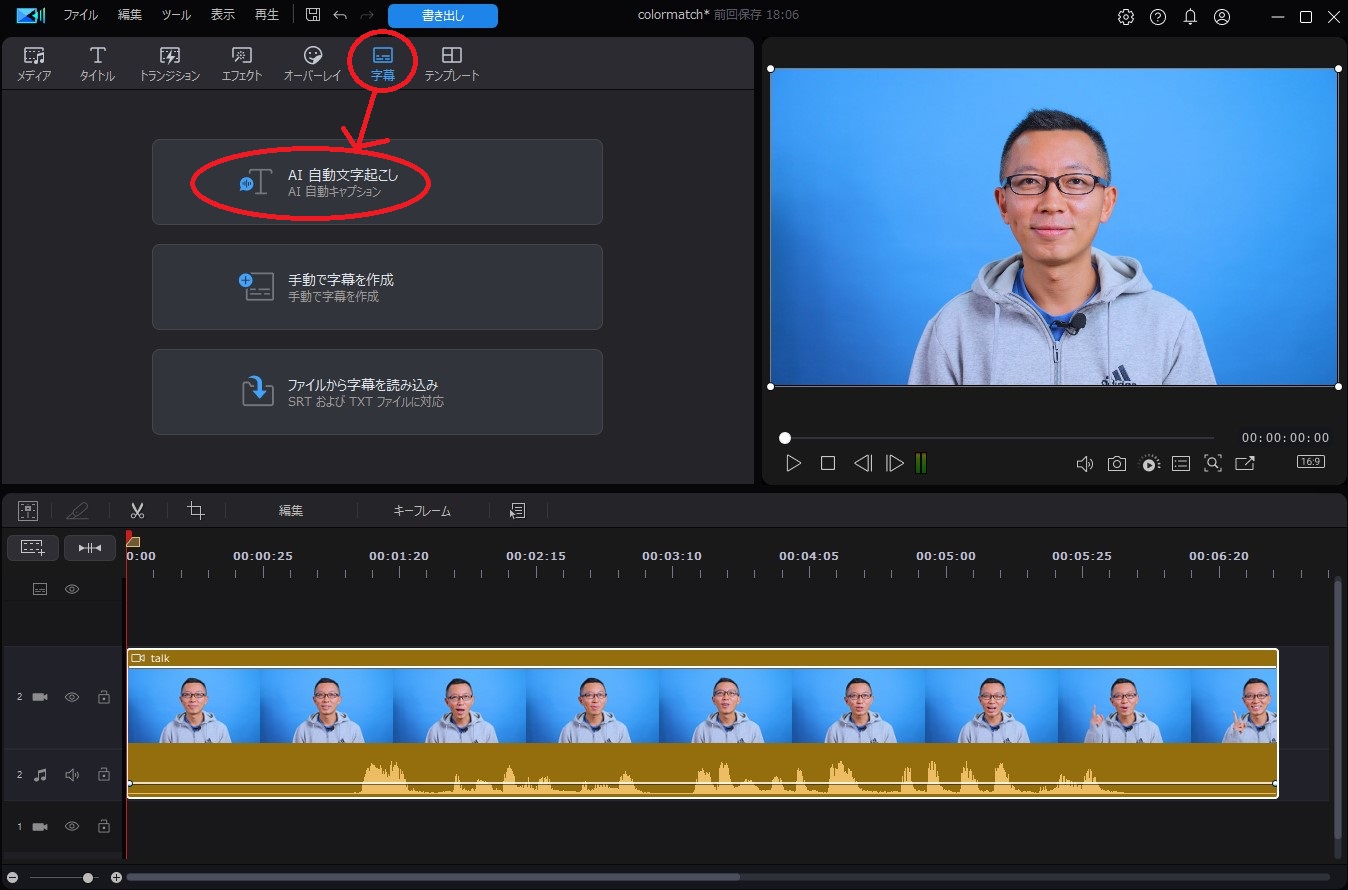Click the magnifier zoom icon under the preview
1348x890 pixels.
[x=1212, y=463]
